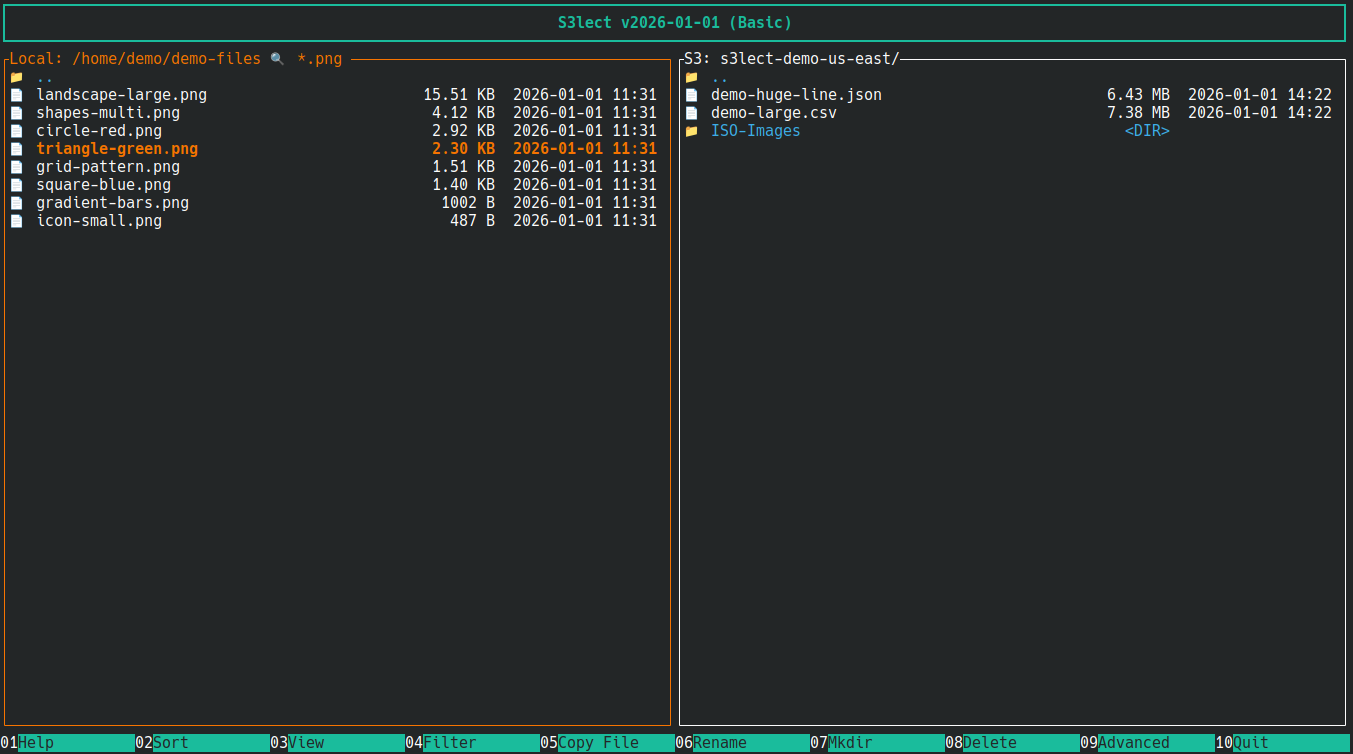The height and width of the screenshot is (754, 1353).
Task: Click the document icon beside demo-huge-line.json
Action: coord(691,94)
